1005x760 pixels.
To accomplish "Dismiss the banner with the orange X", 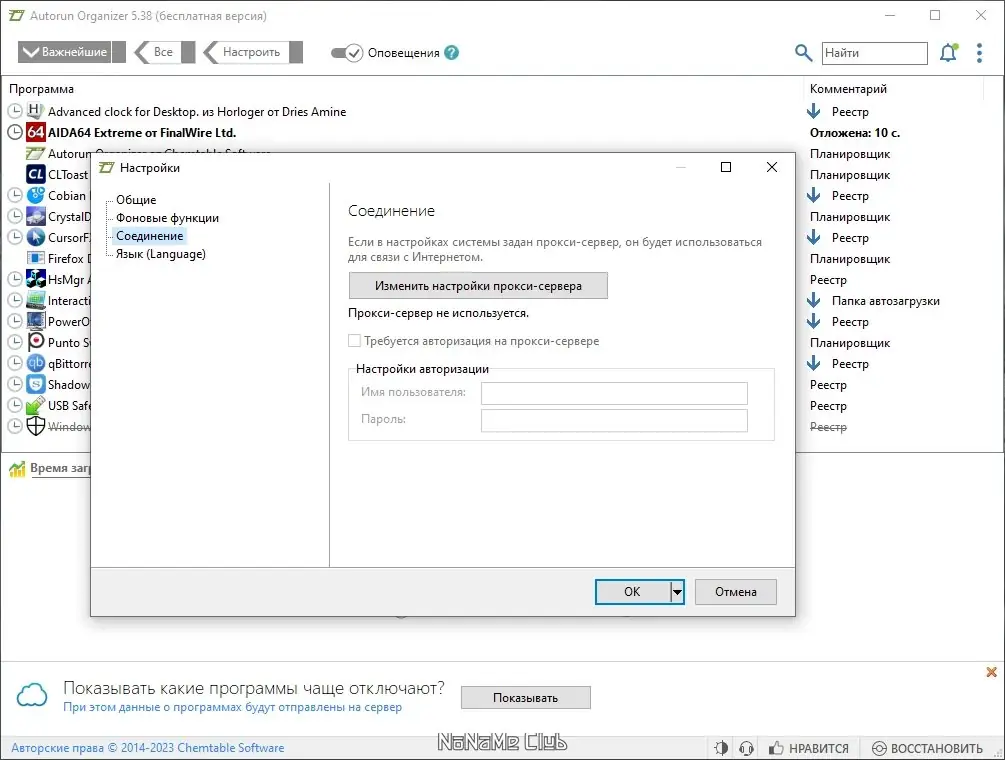I will point(992,672).
